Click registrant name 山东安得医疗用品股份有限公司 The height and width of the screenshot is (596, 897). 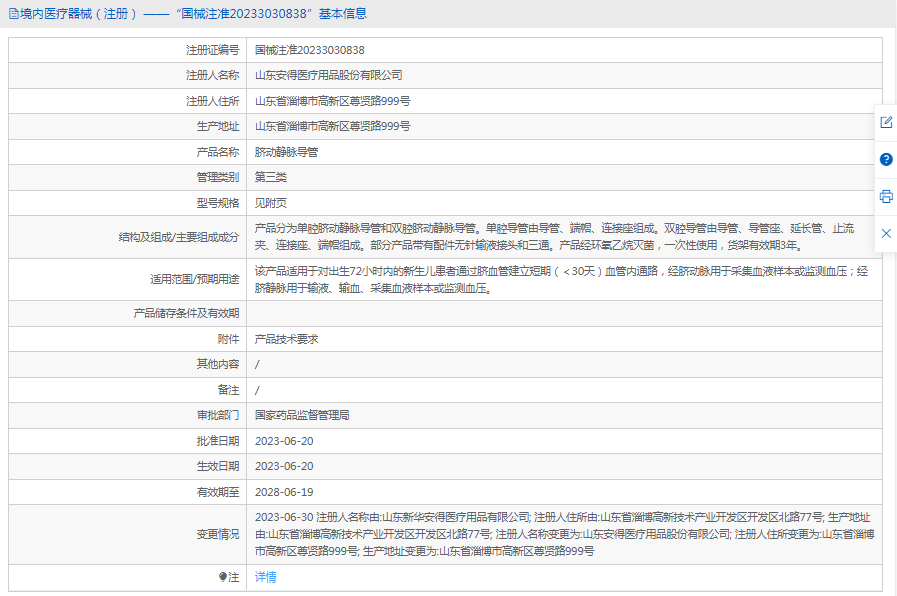[x=328, y=76]
